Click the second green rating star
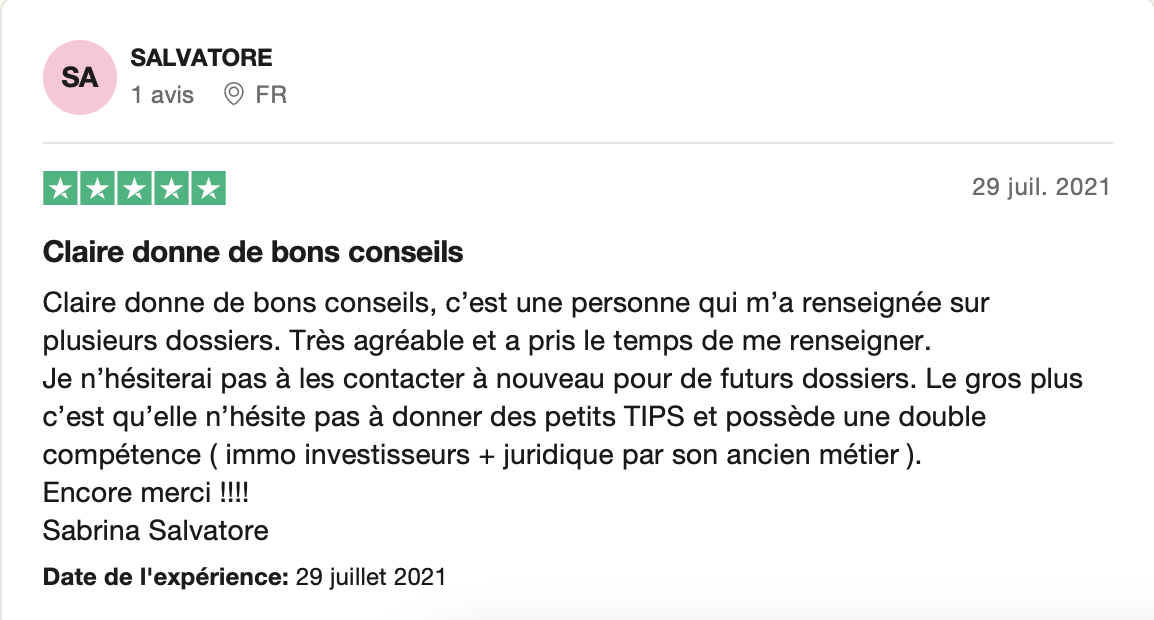The width and height of the screenshot is (1154, 620). click(98, 188)
